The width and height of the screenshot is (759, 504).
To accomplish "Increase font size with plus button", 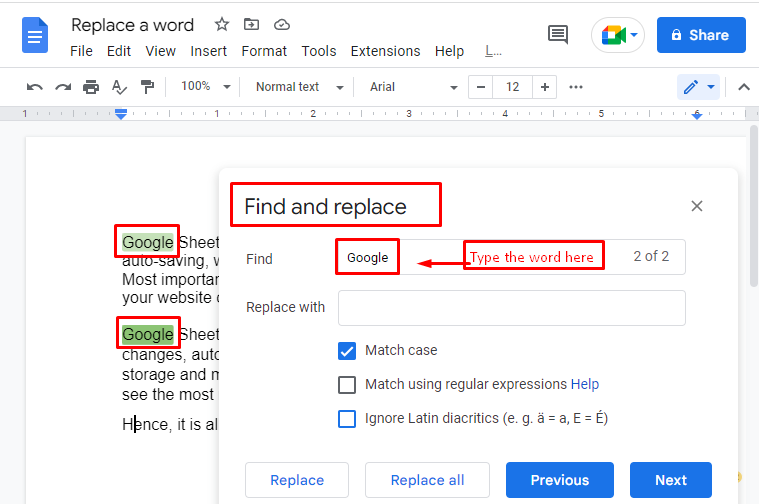I will (x=545, y=87).
